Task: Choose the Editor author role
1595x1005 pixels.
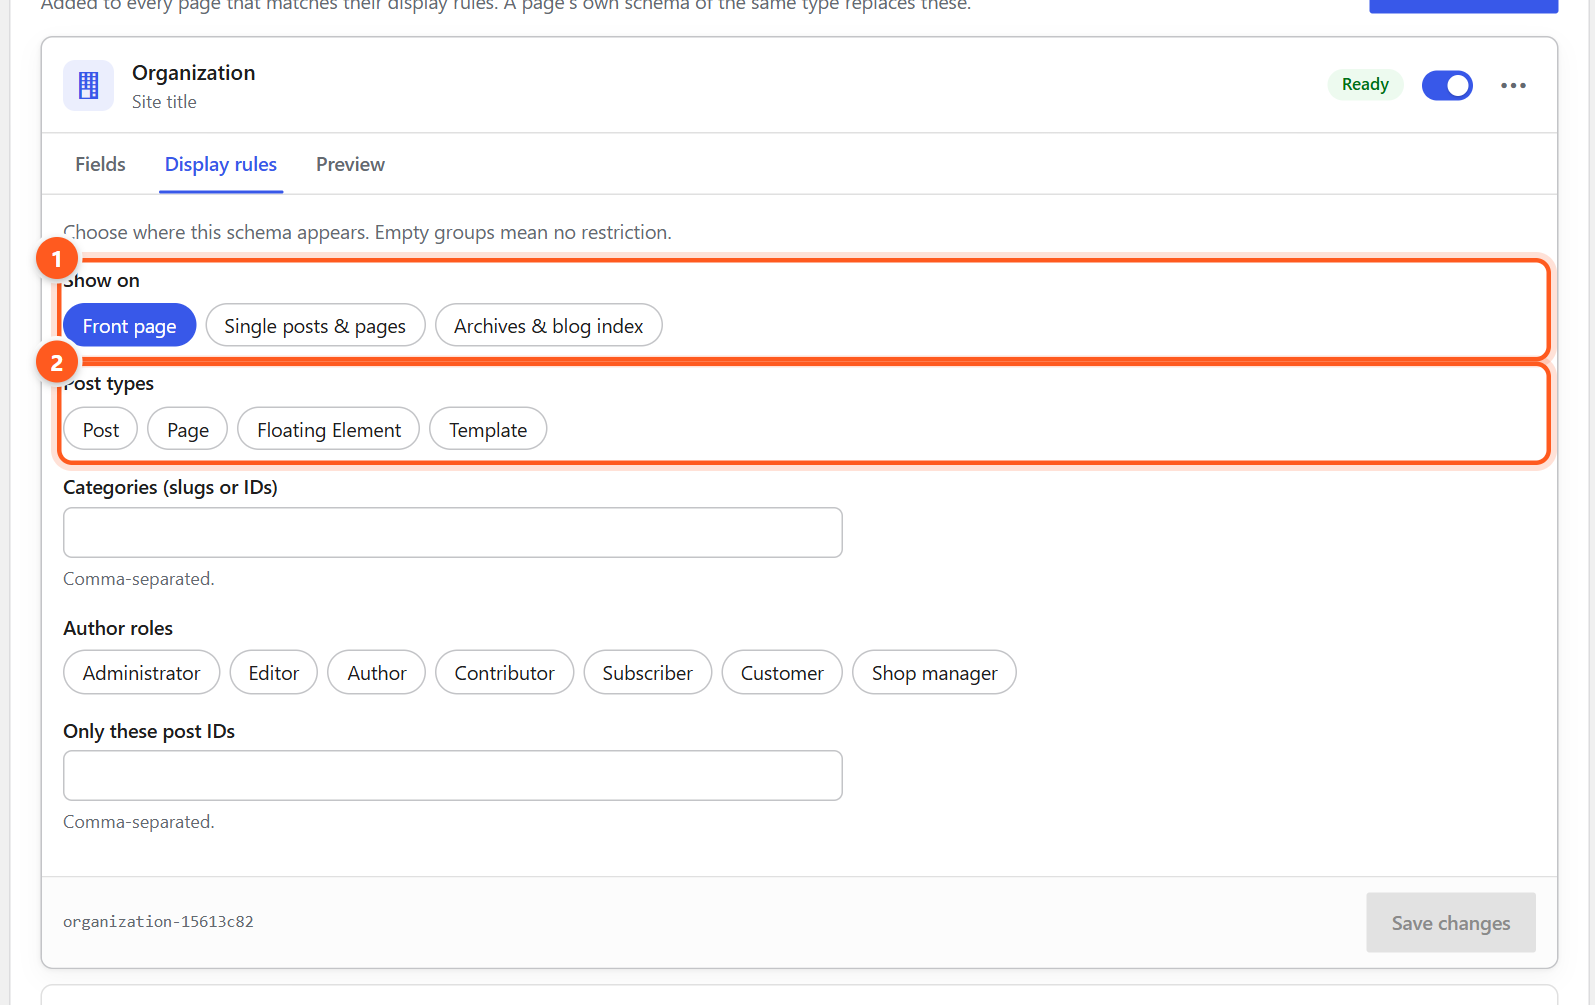Action: click(x=274, y=673)
